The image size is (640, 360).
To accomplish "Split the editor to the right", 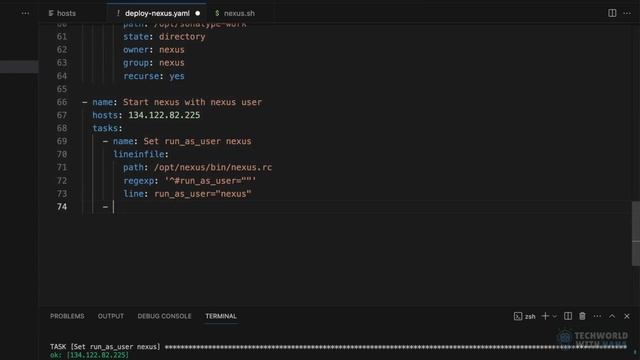I will point(612,13).
